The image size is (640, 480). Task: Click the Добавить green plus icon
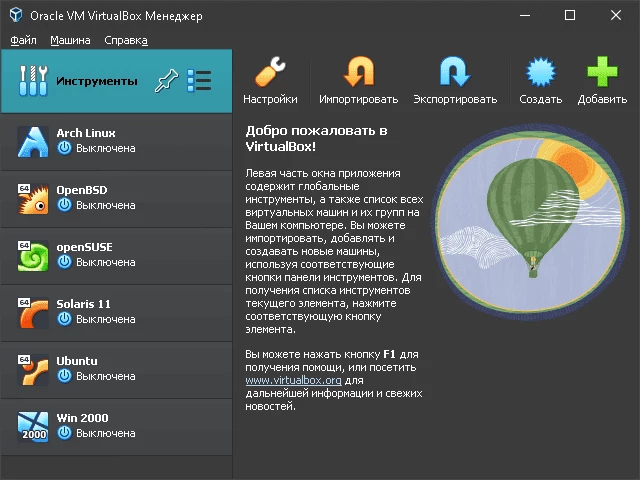pyautogui.click(x=602, y=72)
